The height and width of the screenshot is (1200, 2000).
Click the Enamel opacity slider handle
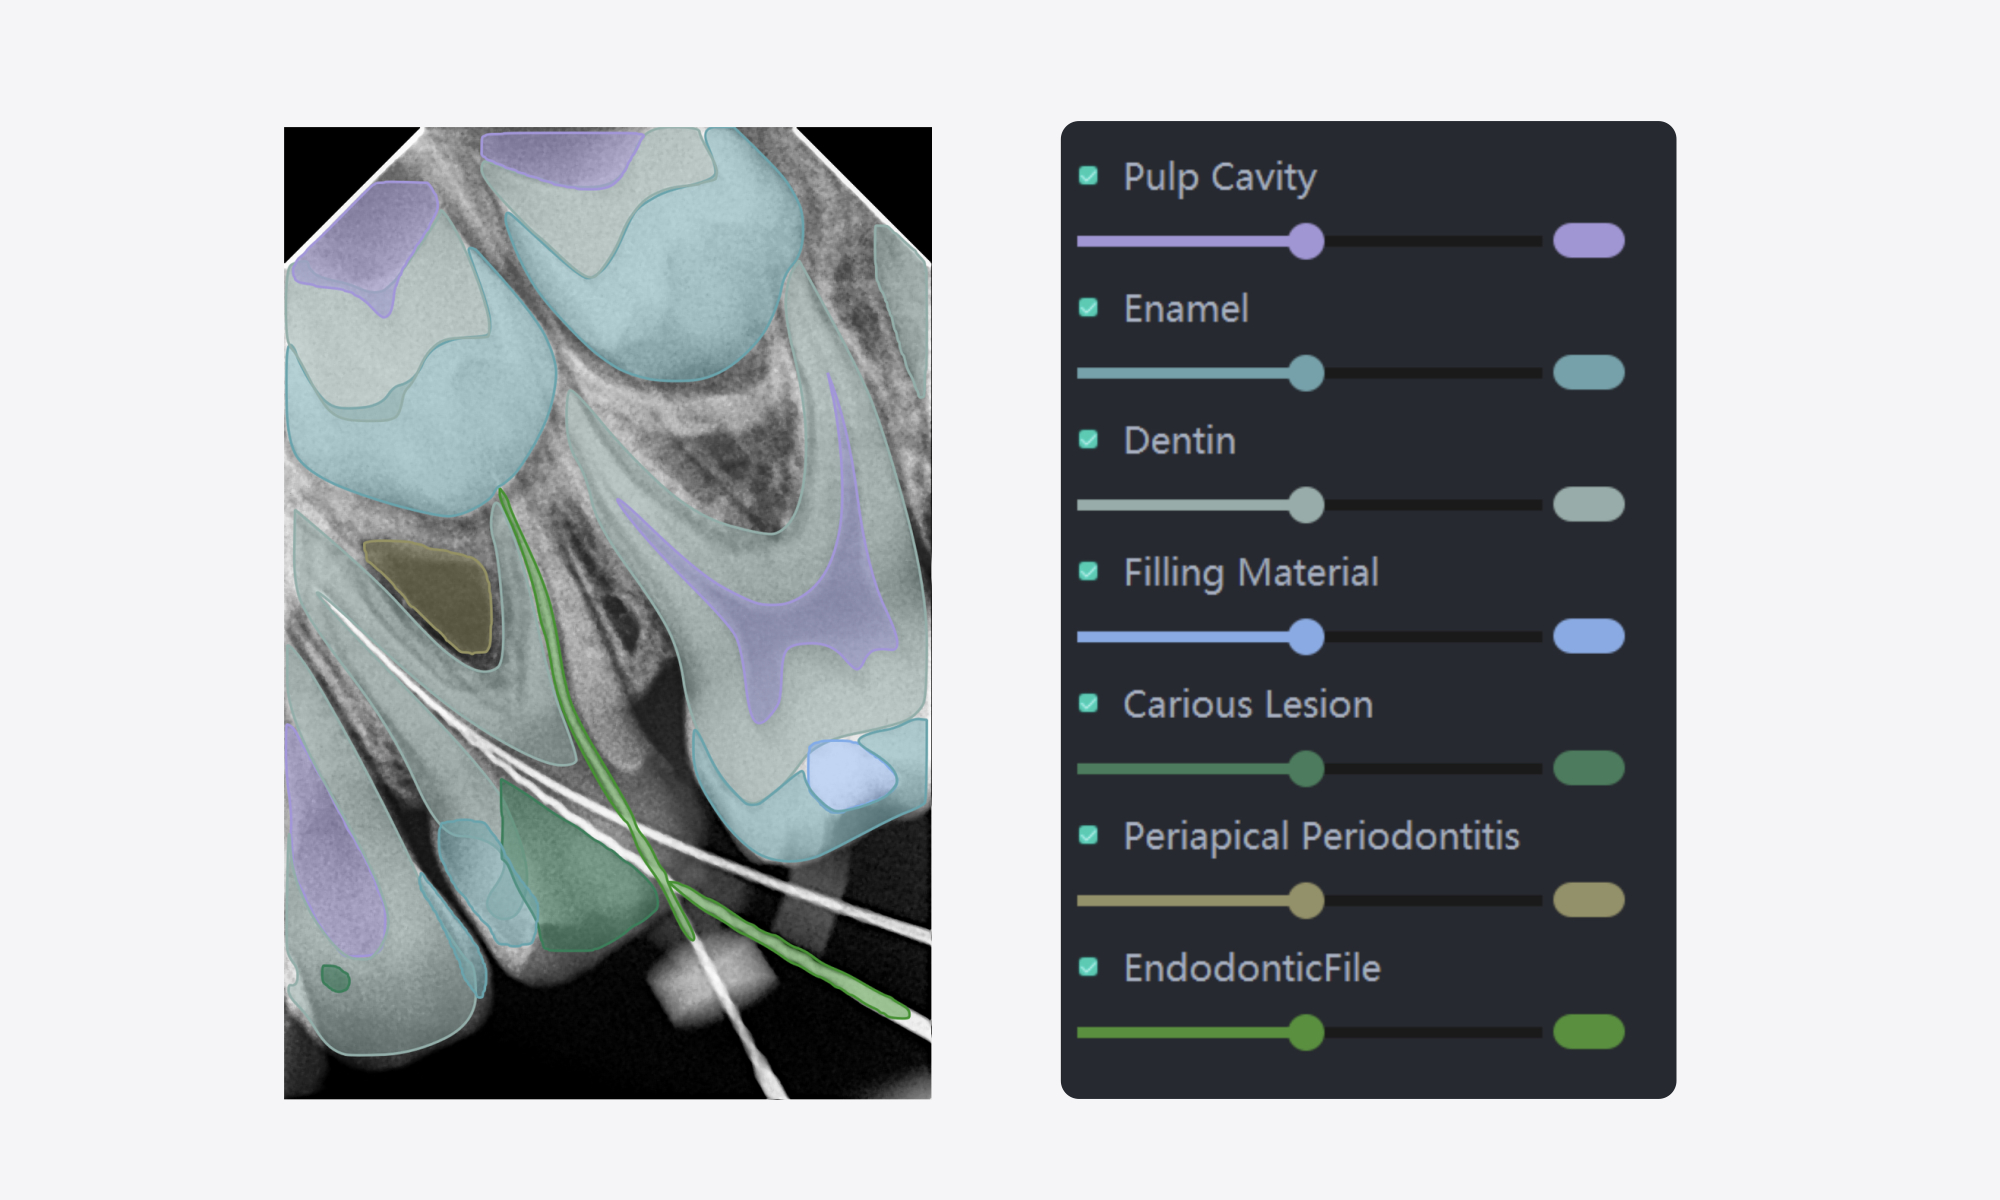pyautogui.click(x=1306, y=373)
